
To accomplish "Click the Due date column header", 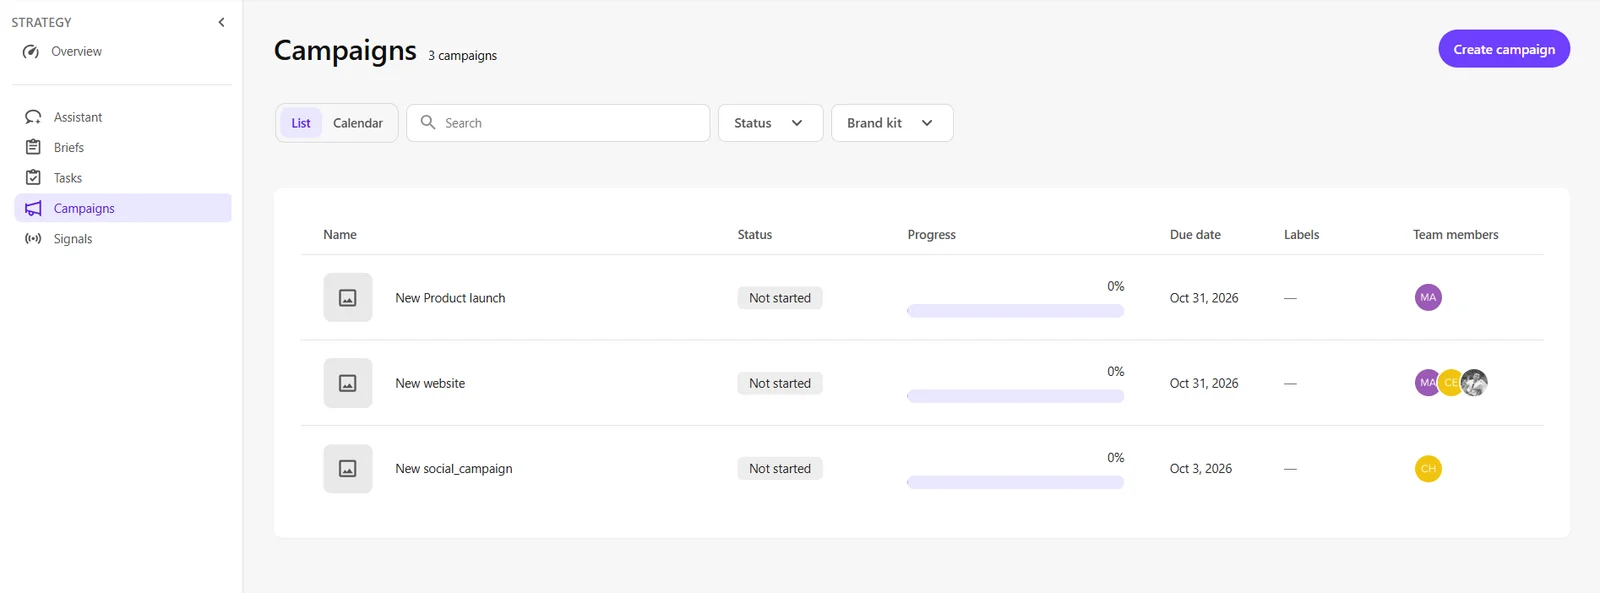I will tap(1195, 235).
